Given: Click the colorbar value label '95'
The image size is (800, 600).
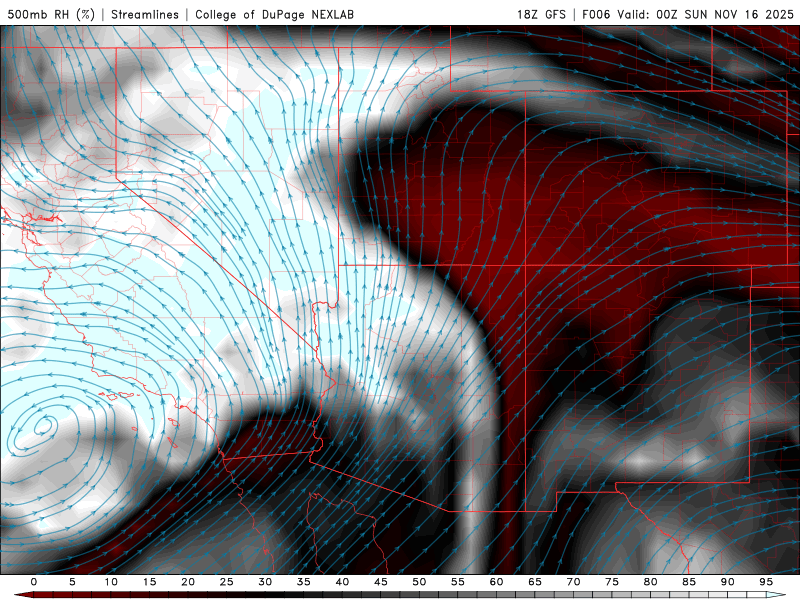Looking at the screenshot, I should 766,582.
